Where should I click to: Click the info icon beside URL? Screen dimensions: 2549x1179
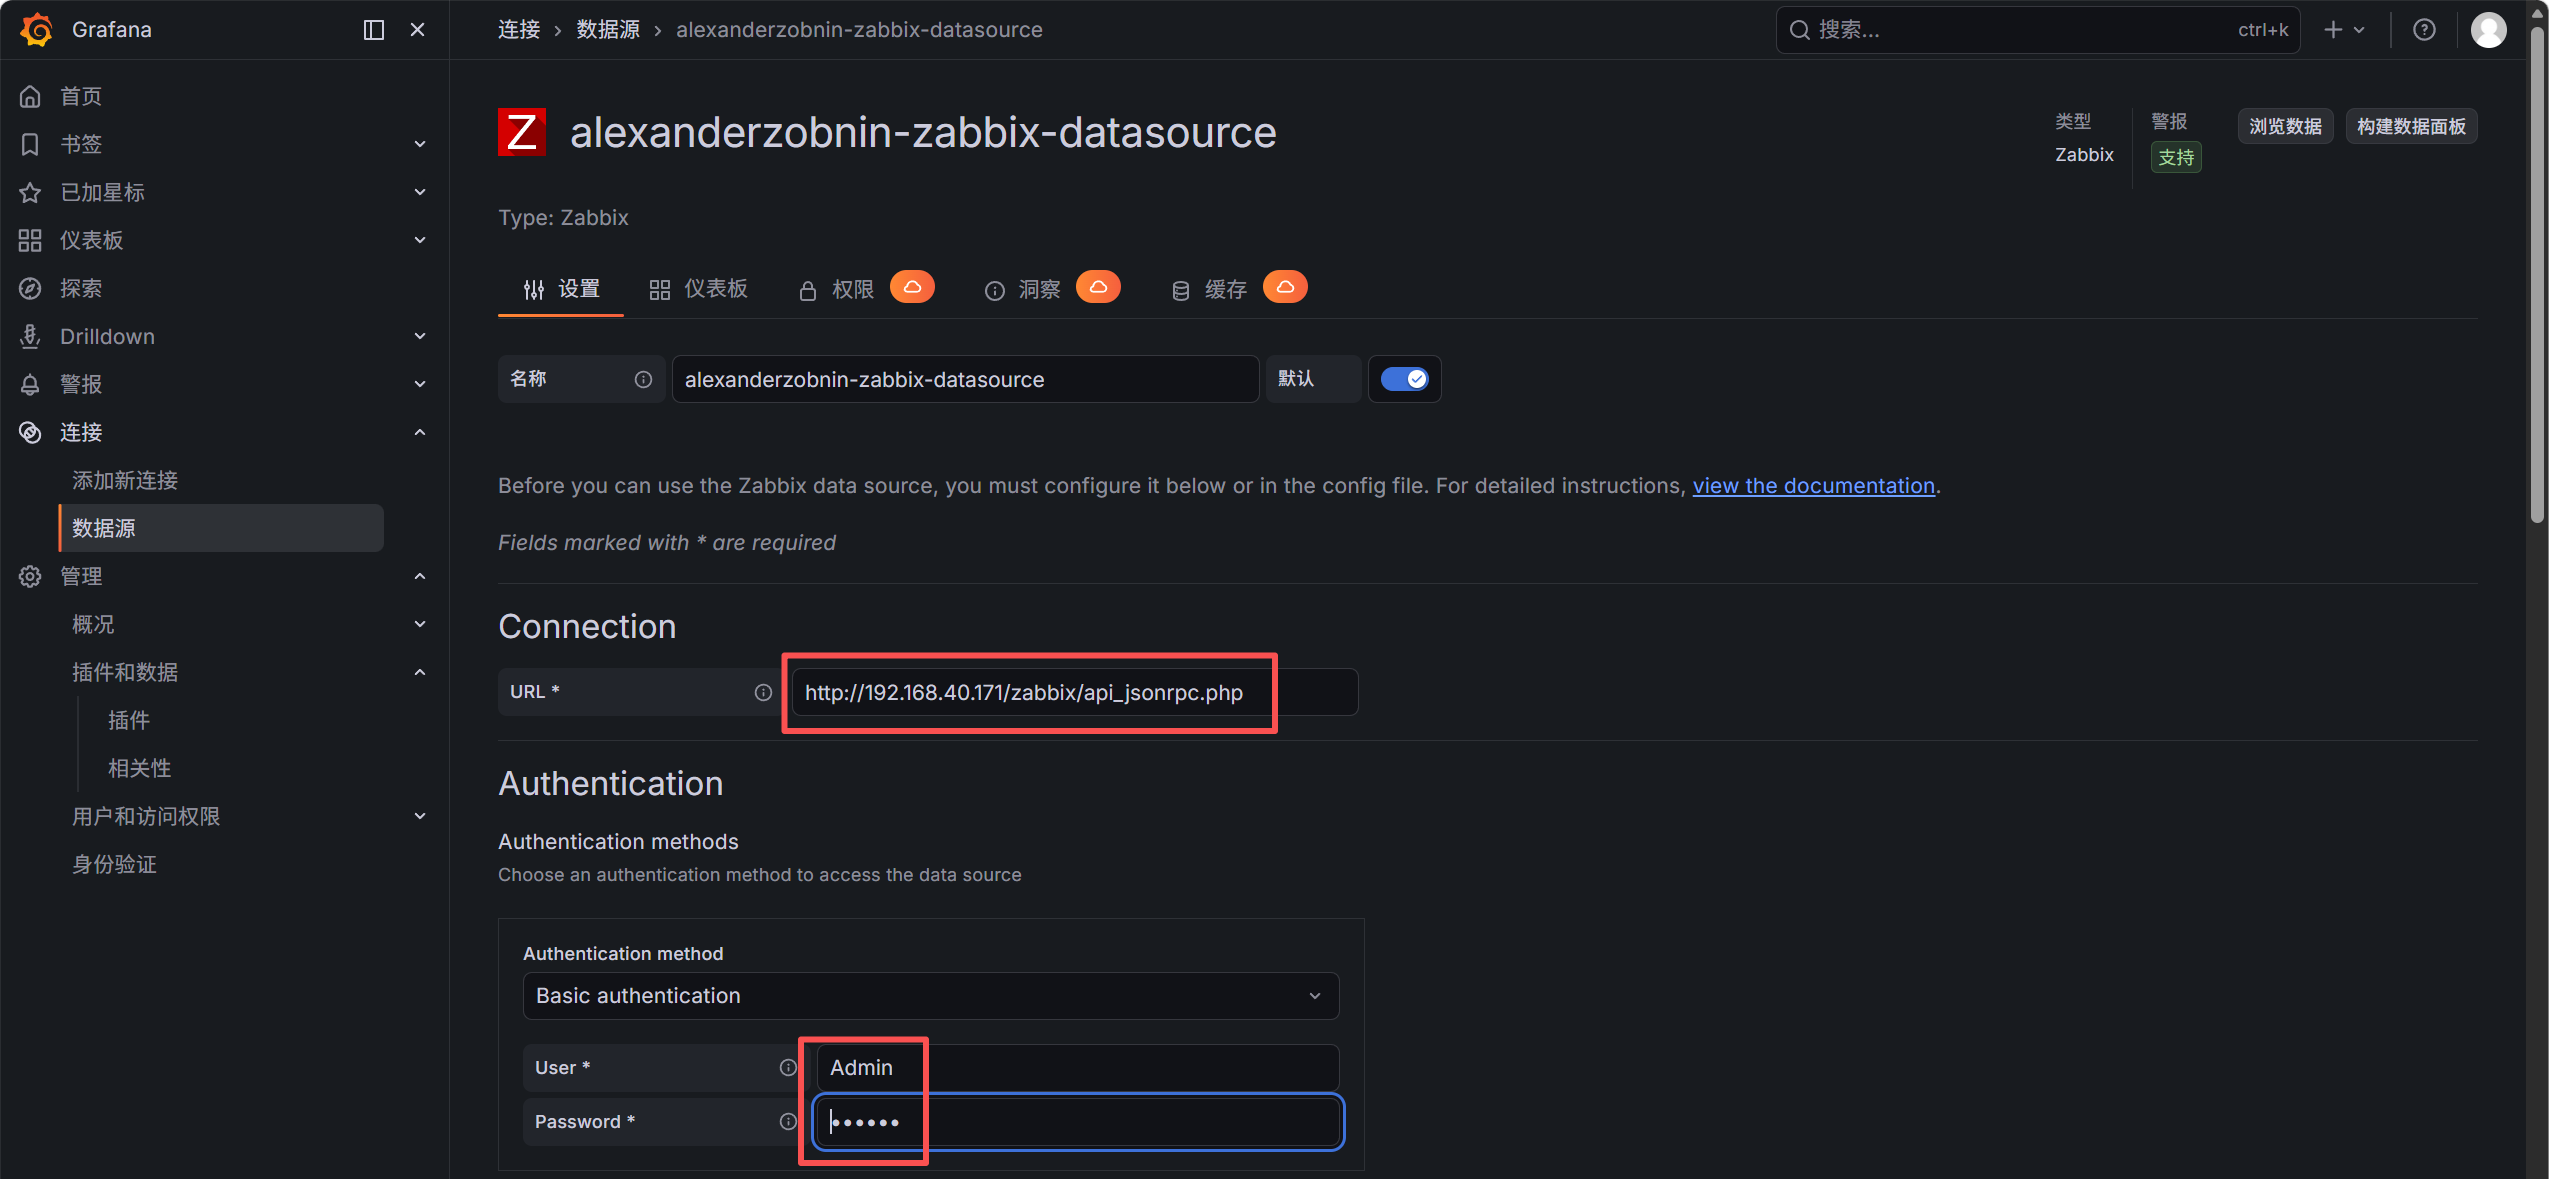[x=763, y=692]
